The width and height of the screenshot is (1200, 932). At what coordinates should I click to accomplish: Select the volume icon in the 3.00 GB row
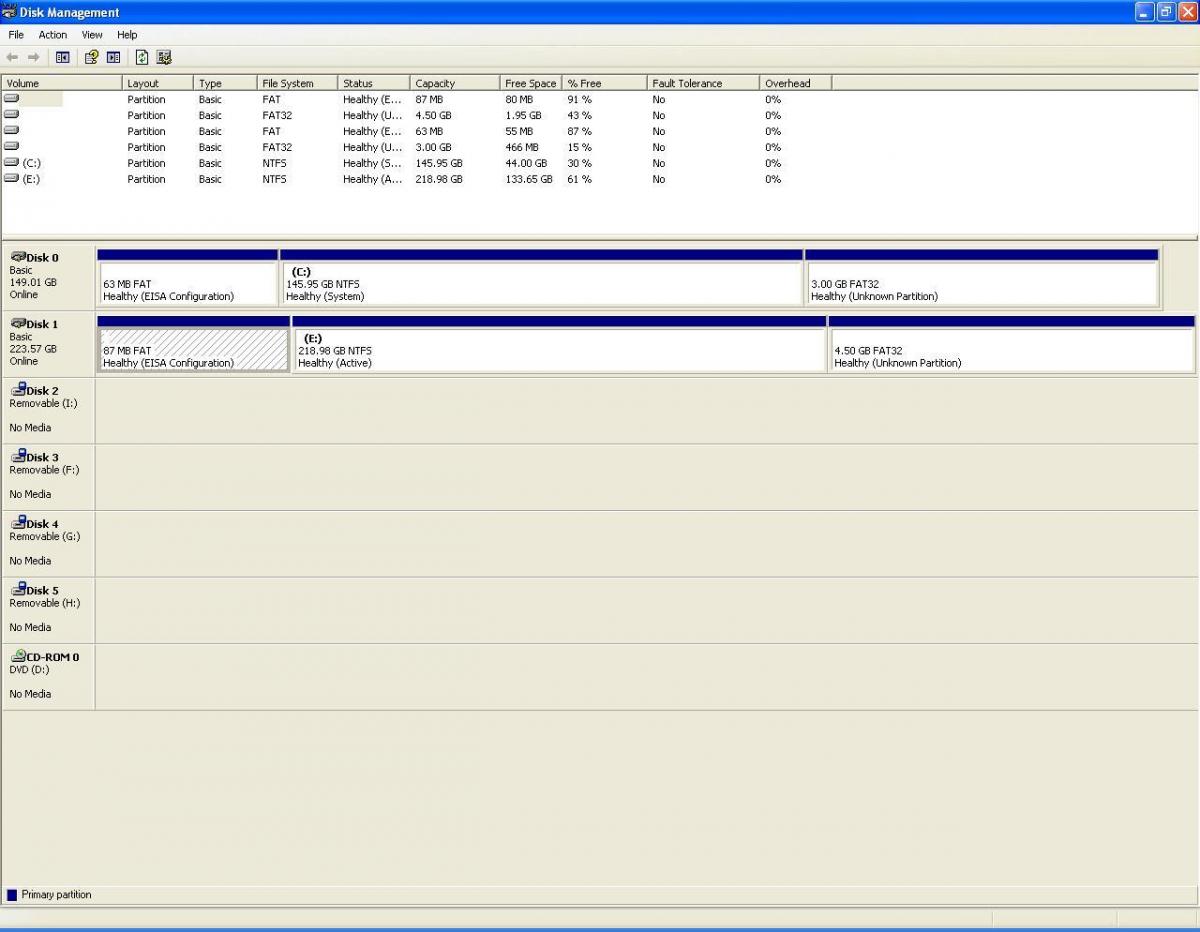(x=11, y=147)
